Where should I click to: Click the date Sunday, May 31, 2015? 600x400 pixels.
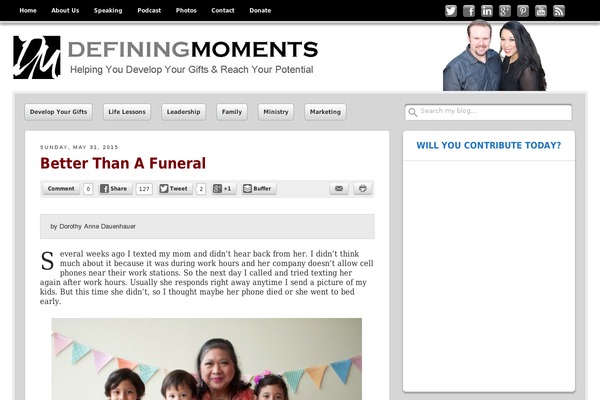click(x=79, y=147)
